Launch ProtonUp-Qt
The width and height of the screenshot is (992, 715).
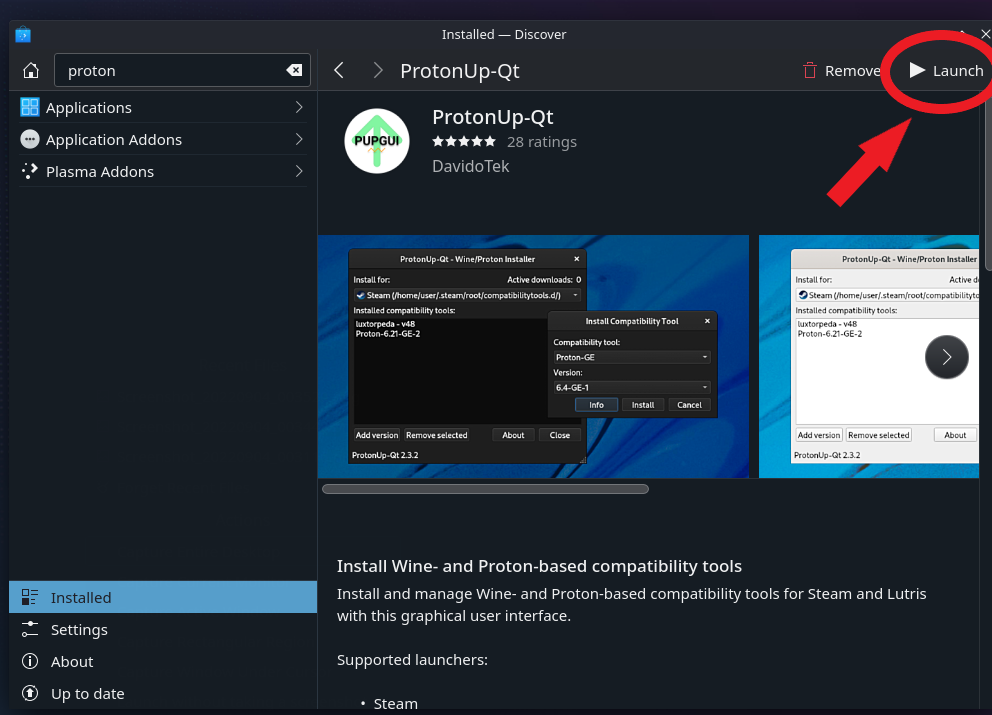click(x=946, y=70)
